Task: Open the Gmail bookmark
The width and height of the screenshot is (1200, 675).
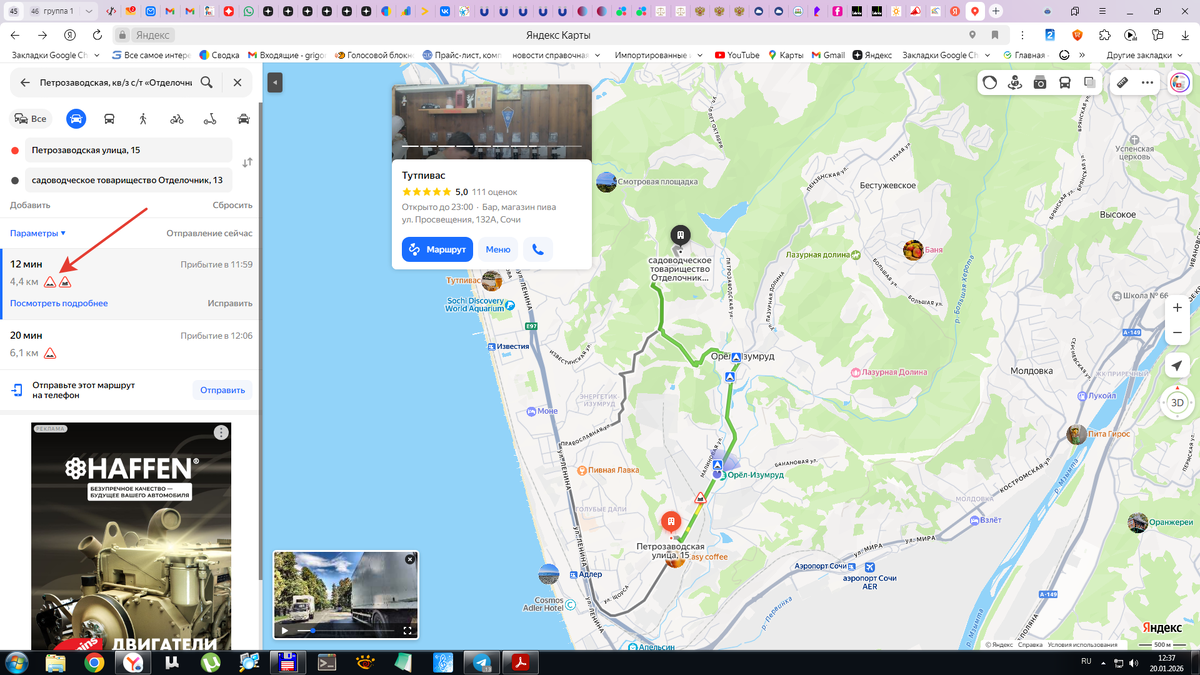Action: [x=828, y=55]
